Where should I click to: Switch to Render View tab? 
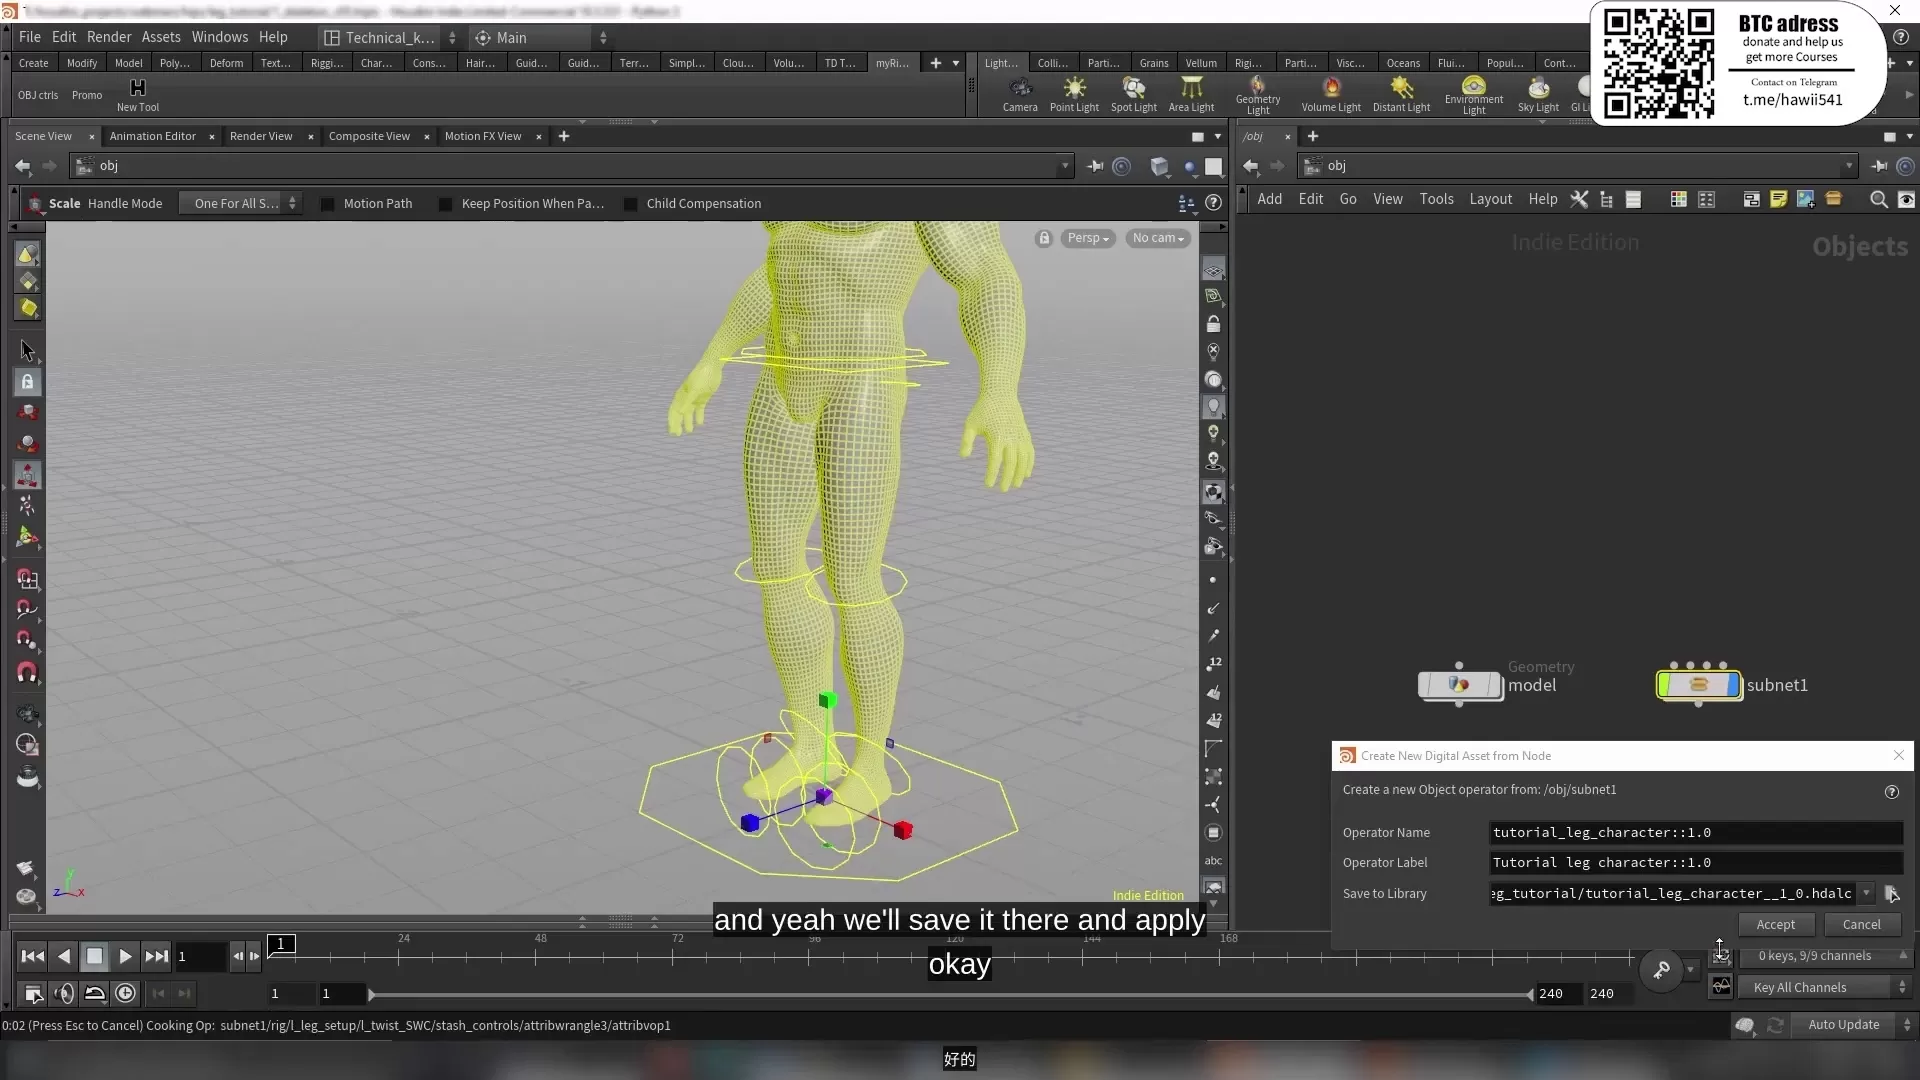(261, 136)
